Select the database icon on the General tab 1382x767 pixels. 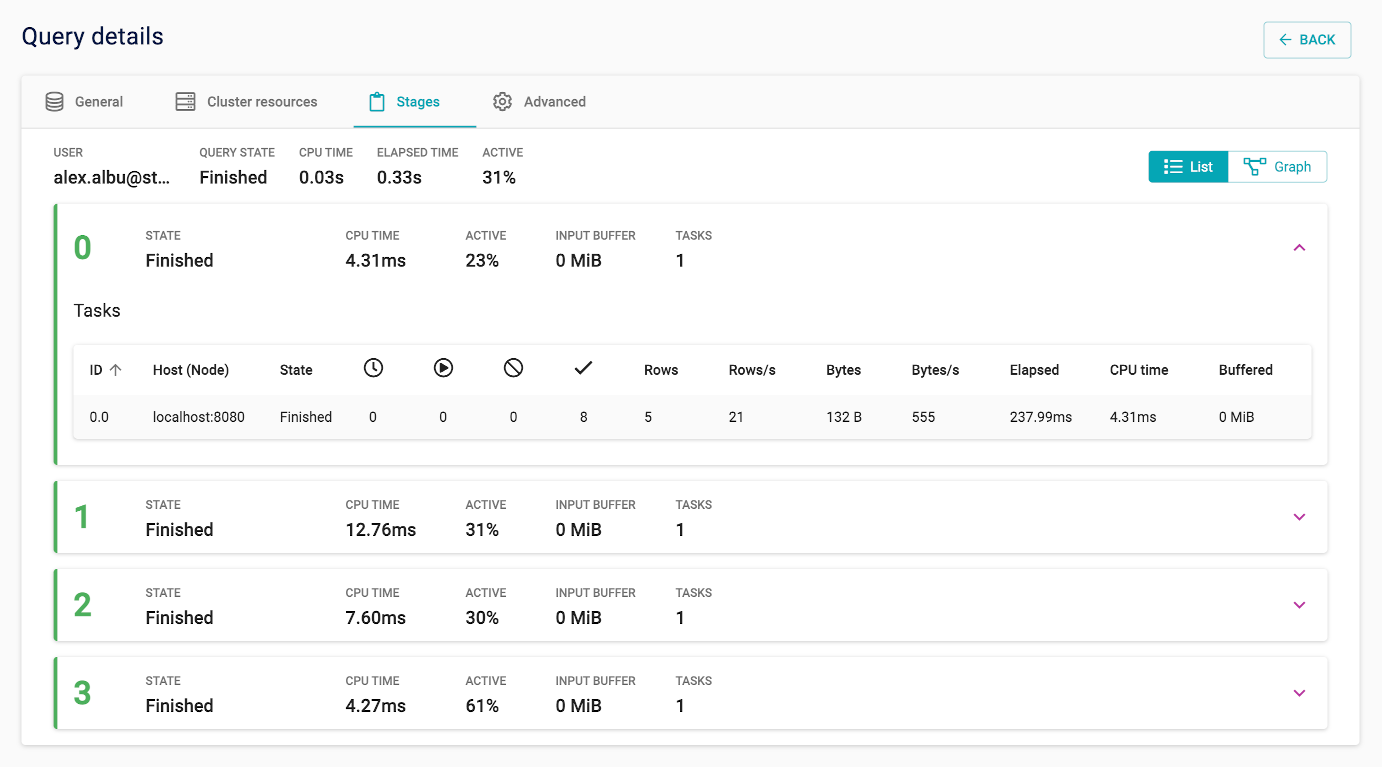pos(54,101)
